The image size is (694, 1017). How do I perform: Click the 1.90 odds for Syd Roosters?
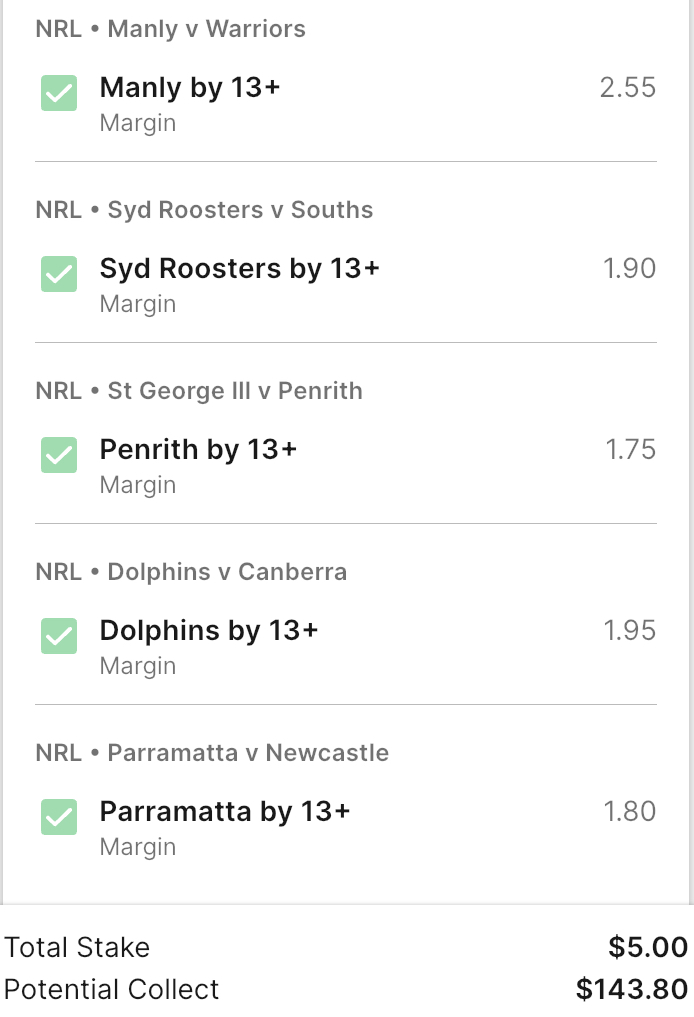pos(630,269)
